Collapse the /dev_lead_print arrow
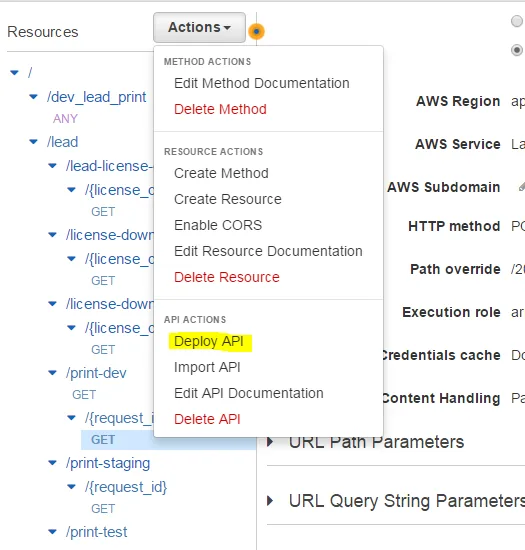Screen dimensions: 525x550 33,97
